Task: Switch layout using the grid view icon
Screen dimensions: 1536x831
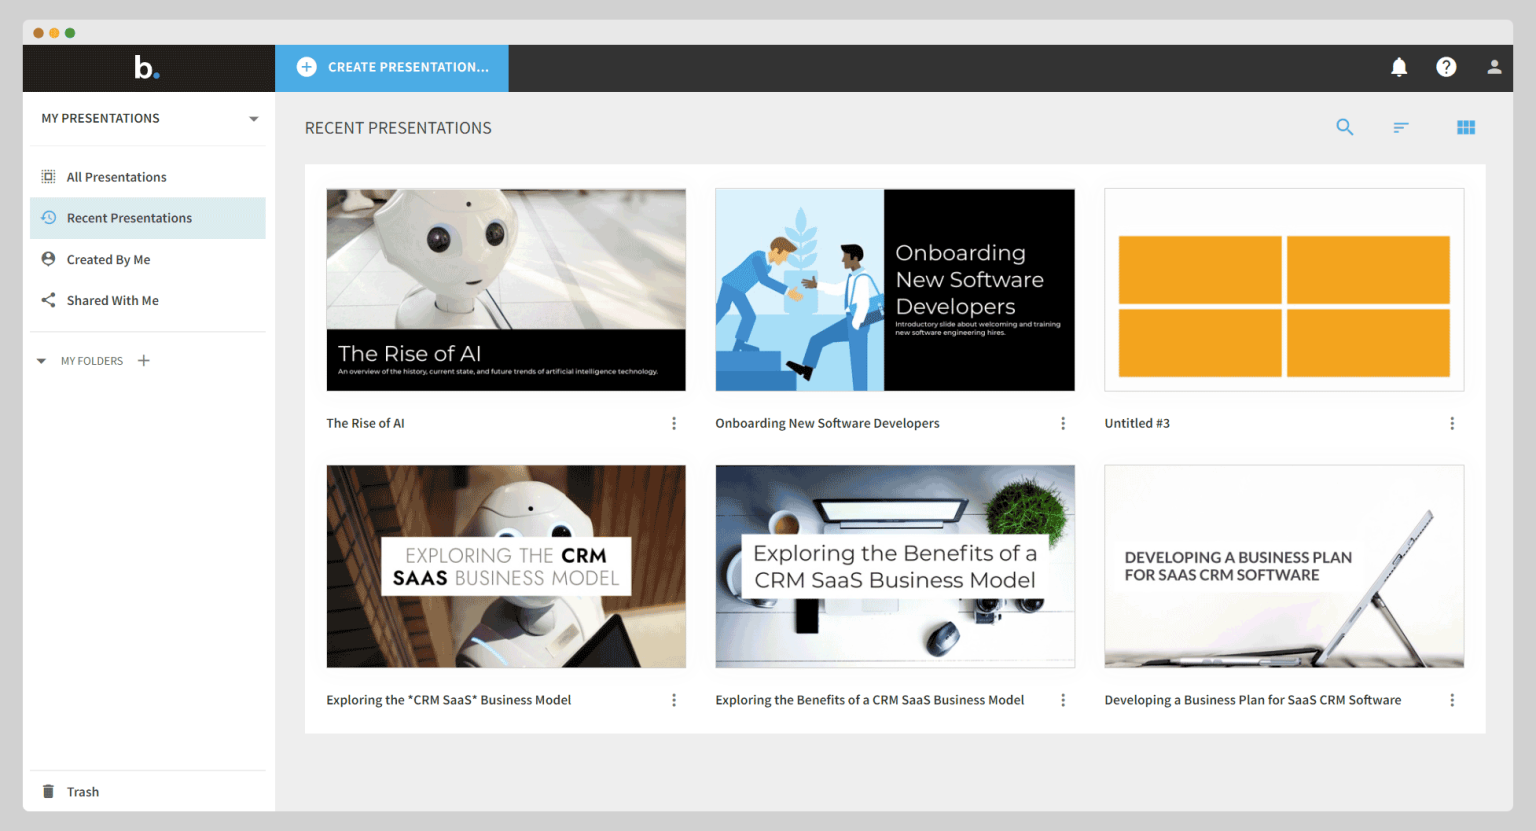Action: tap(1466, 127)
